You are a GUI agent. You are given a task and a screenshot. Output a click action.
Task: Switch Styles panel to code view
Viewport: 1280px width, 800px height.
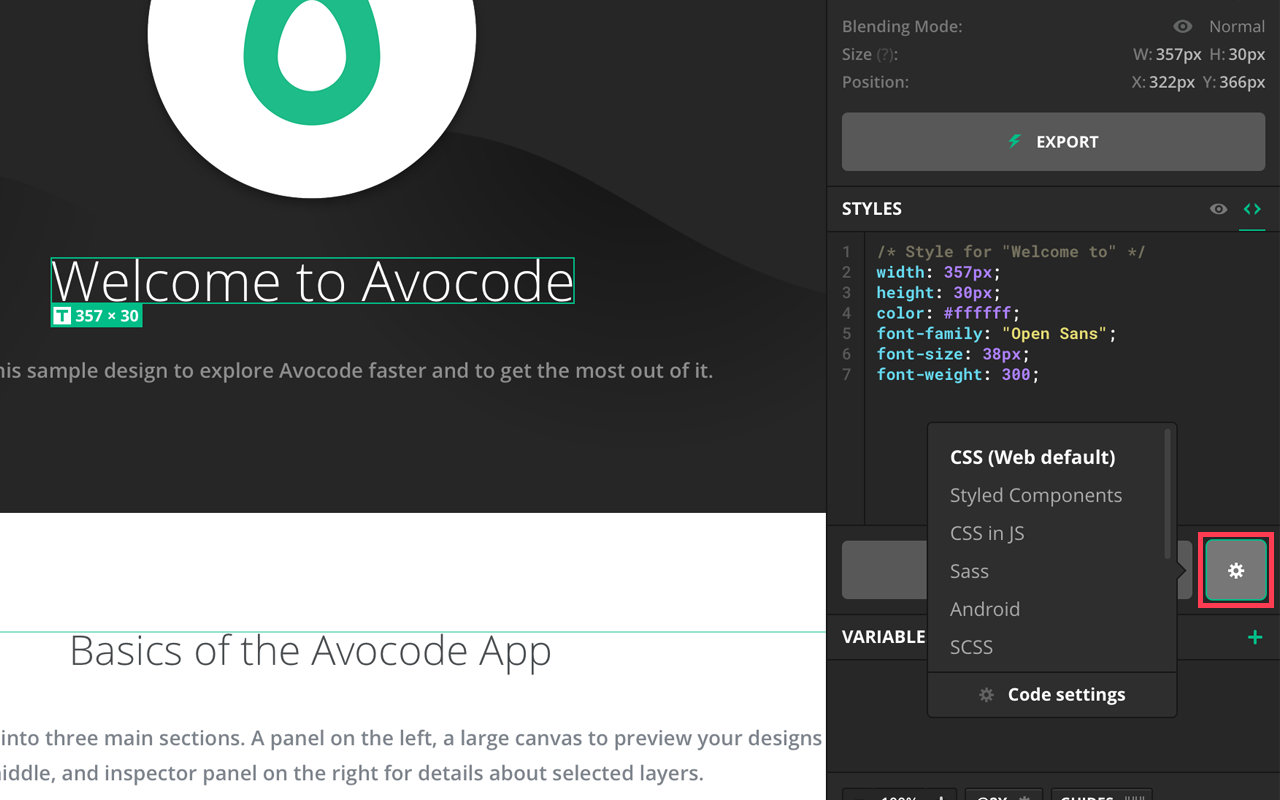coord(1252,209)
